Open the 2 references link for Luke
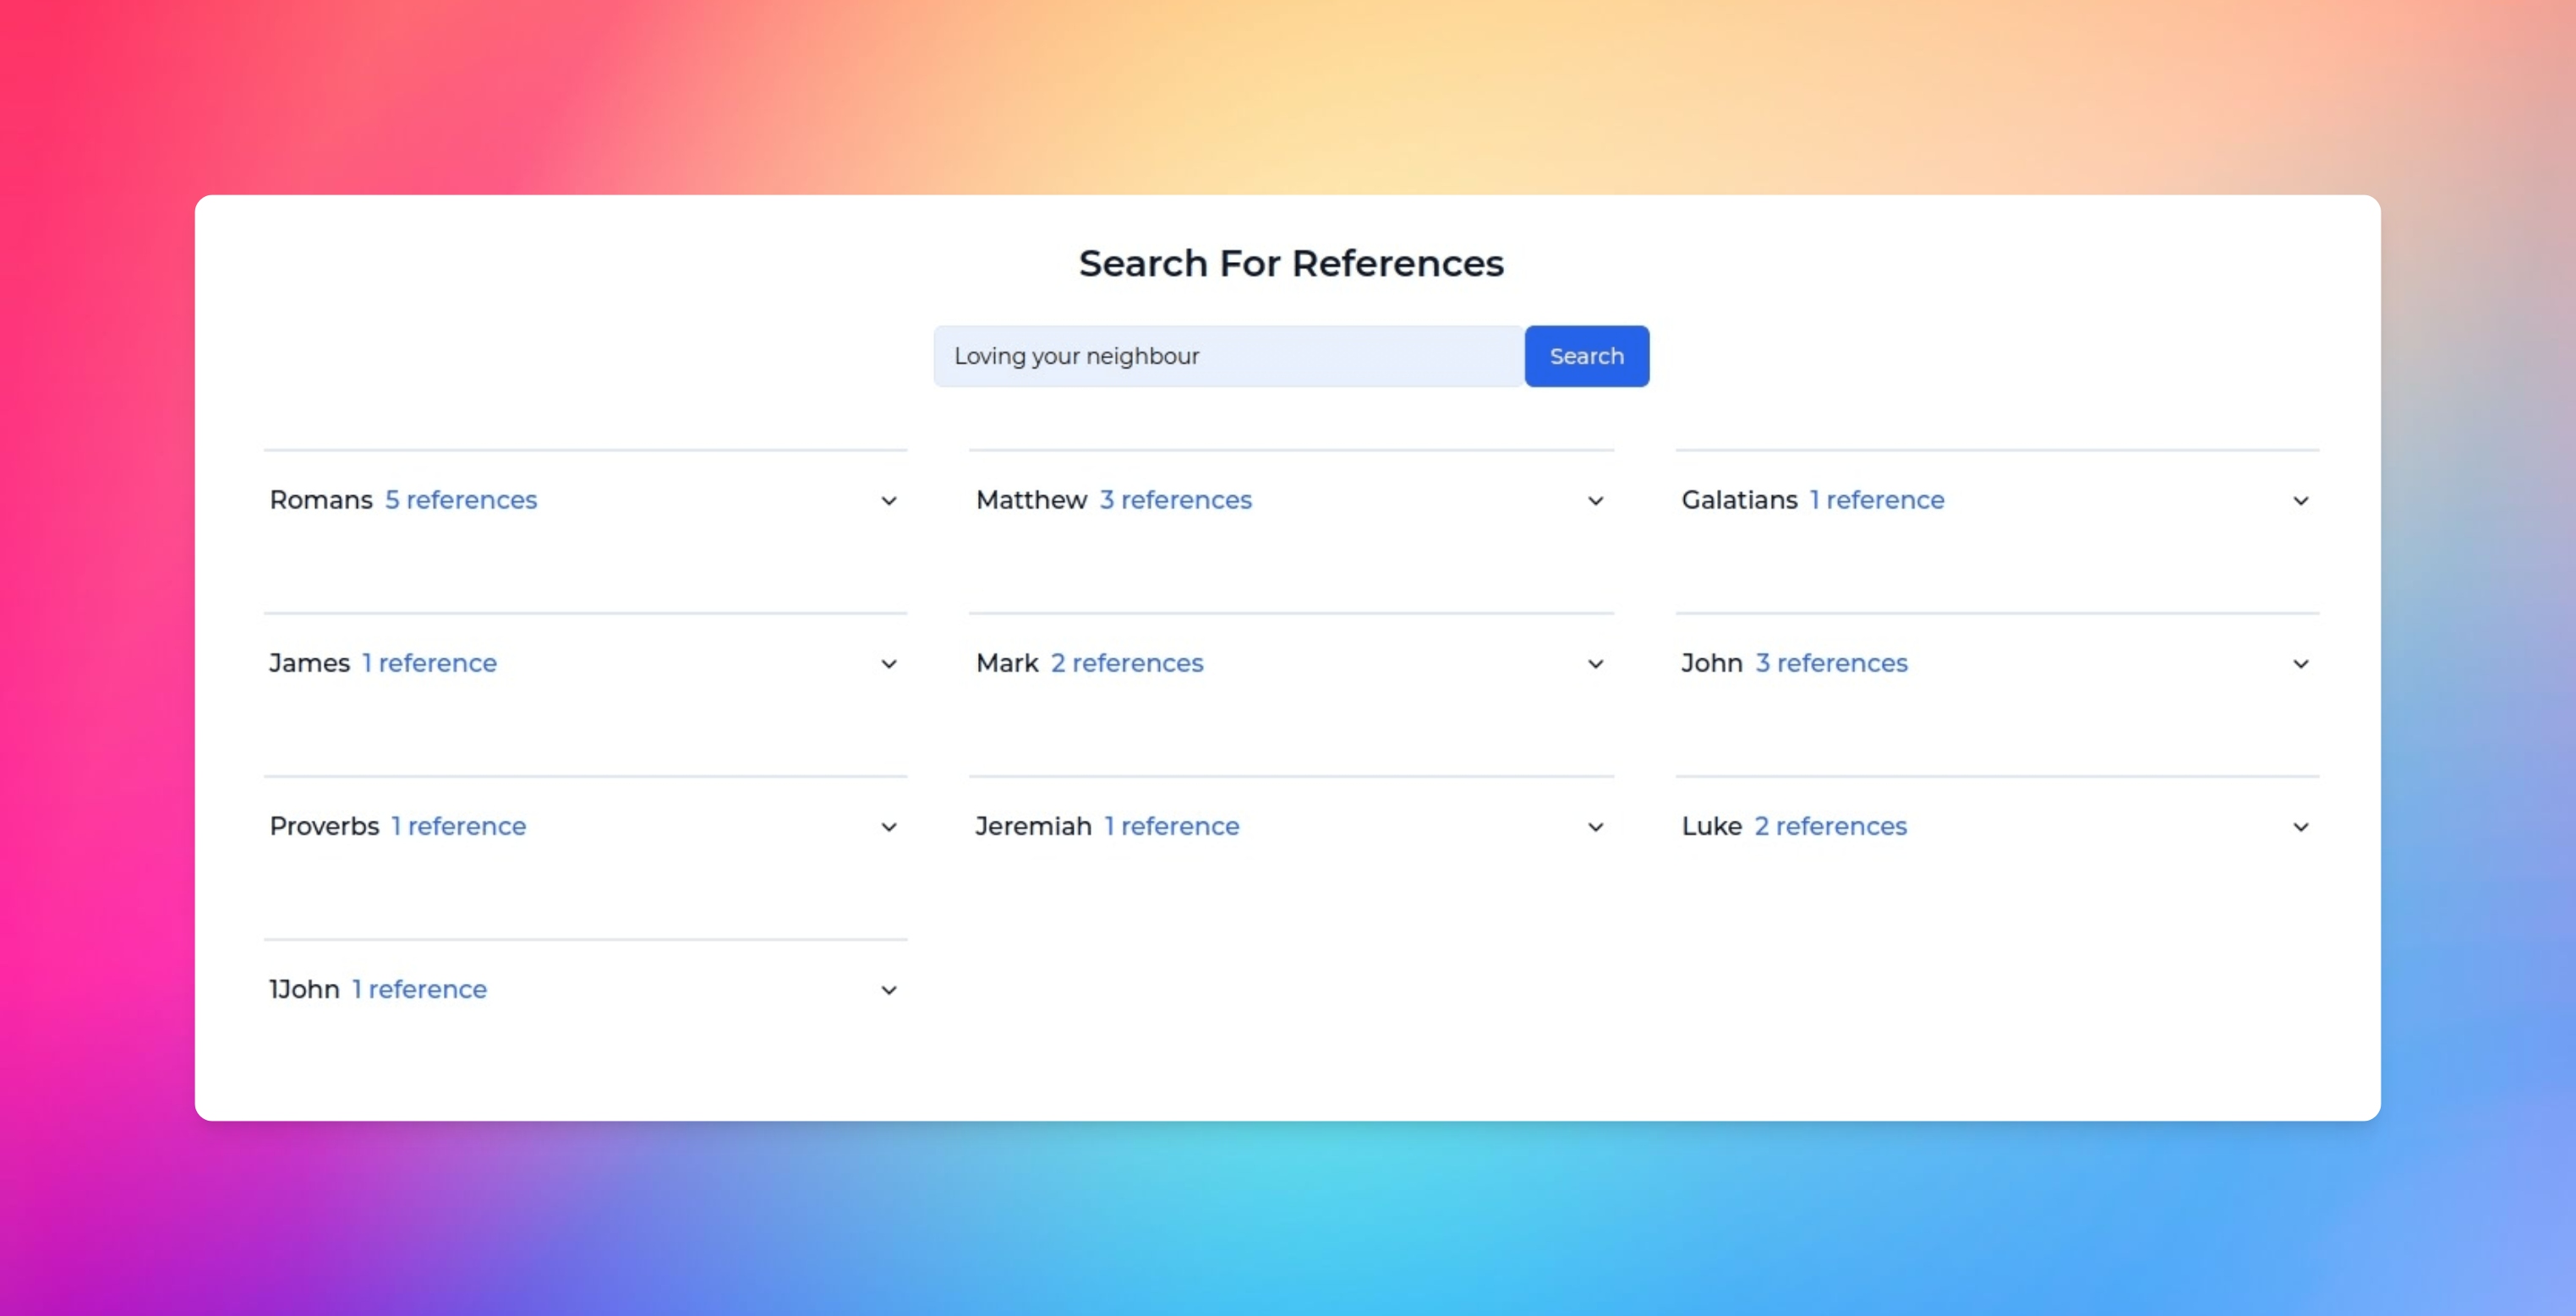 (x=1830, y=826)
